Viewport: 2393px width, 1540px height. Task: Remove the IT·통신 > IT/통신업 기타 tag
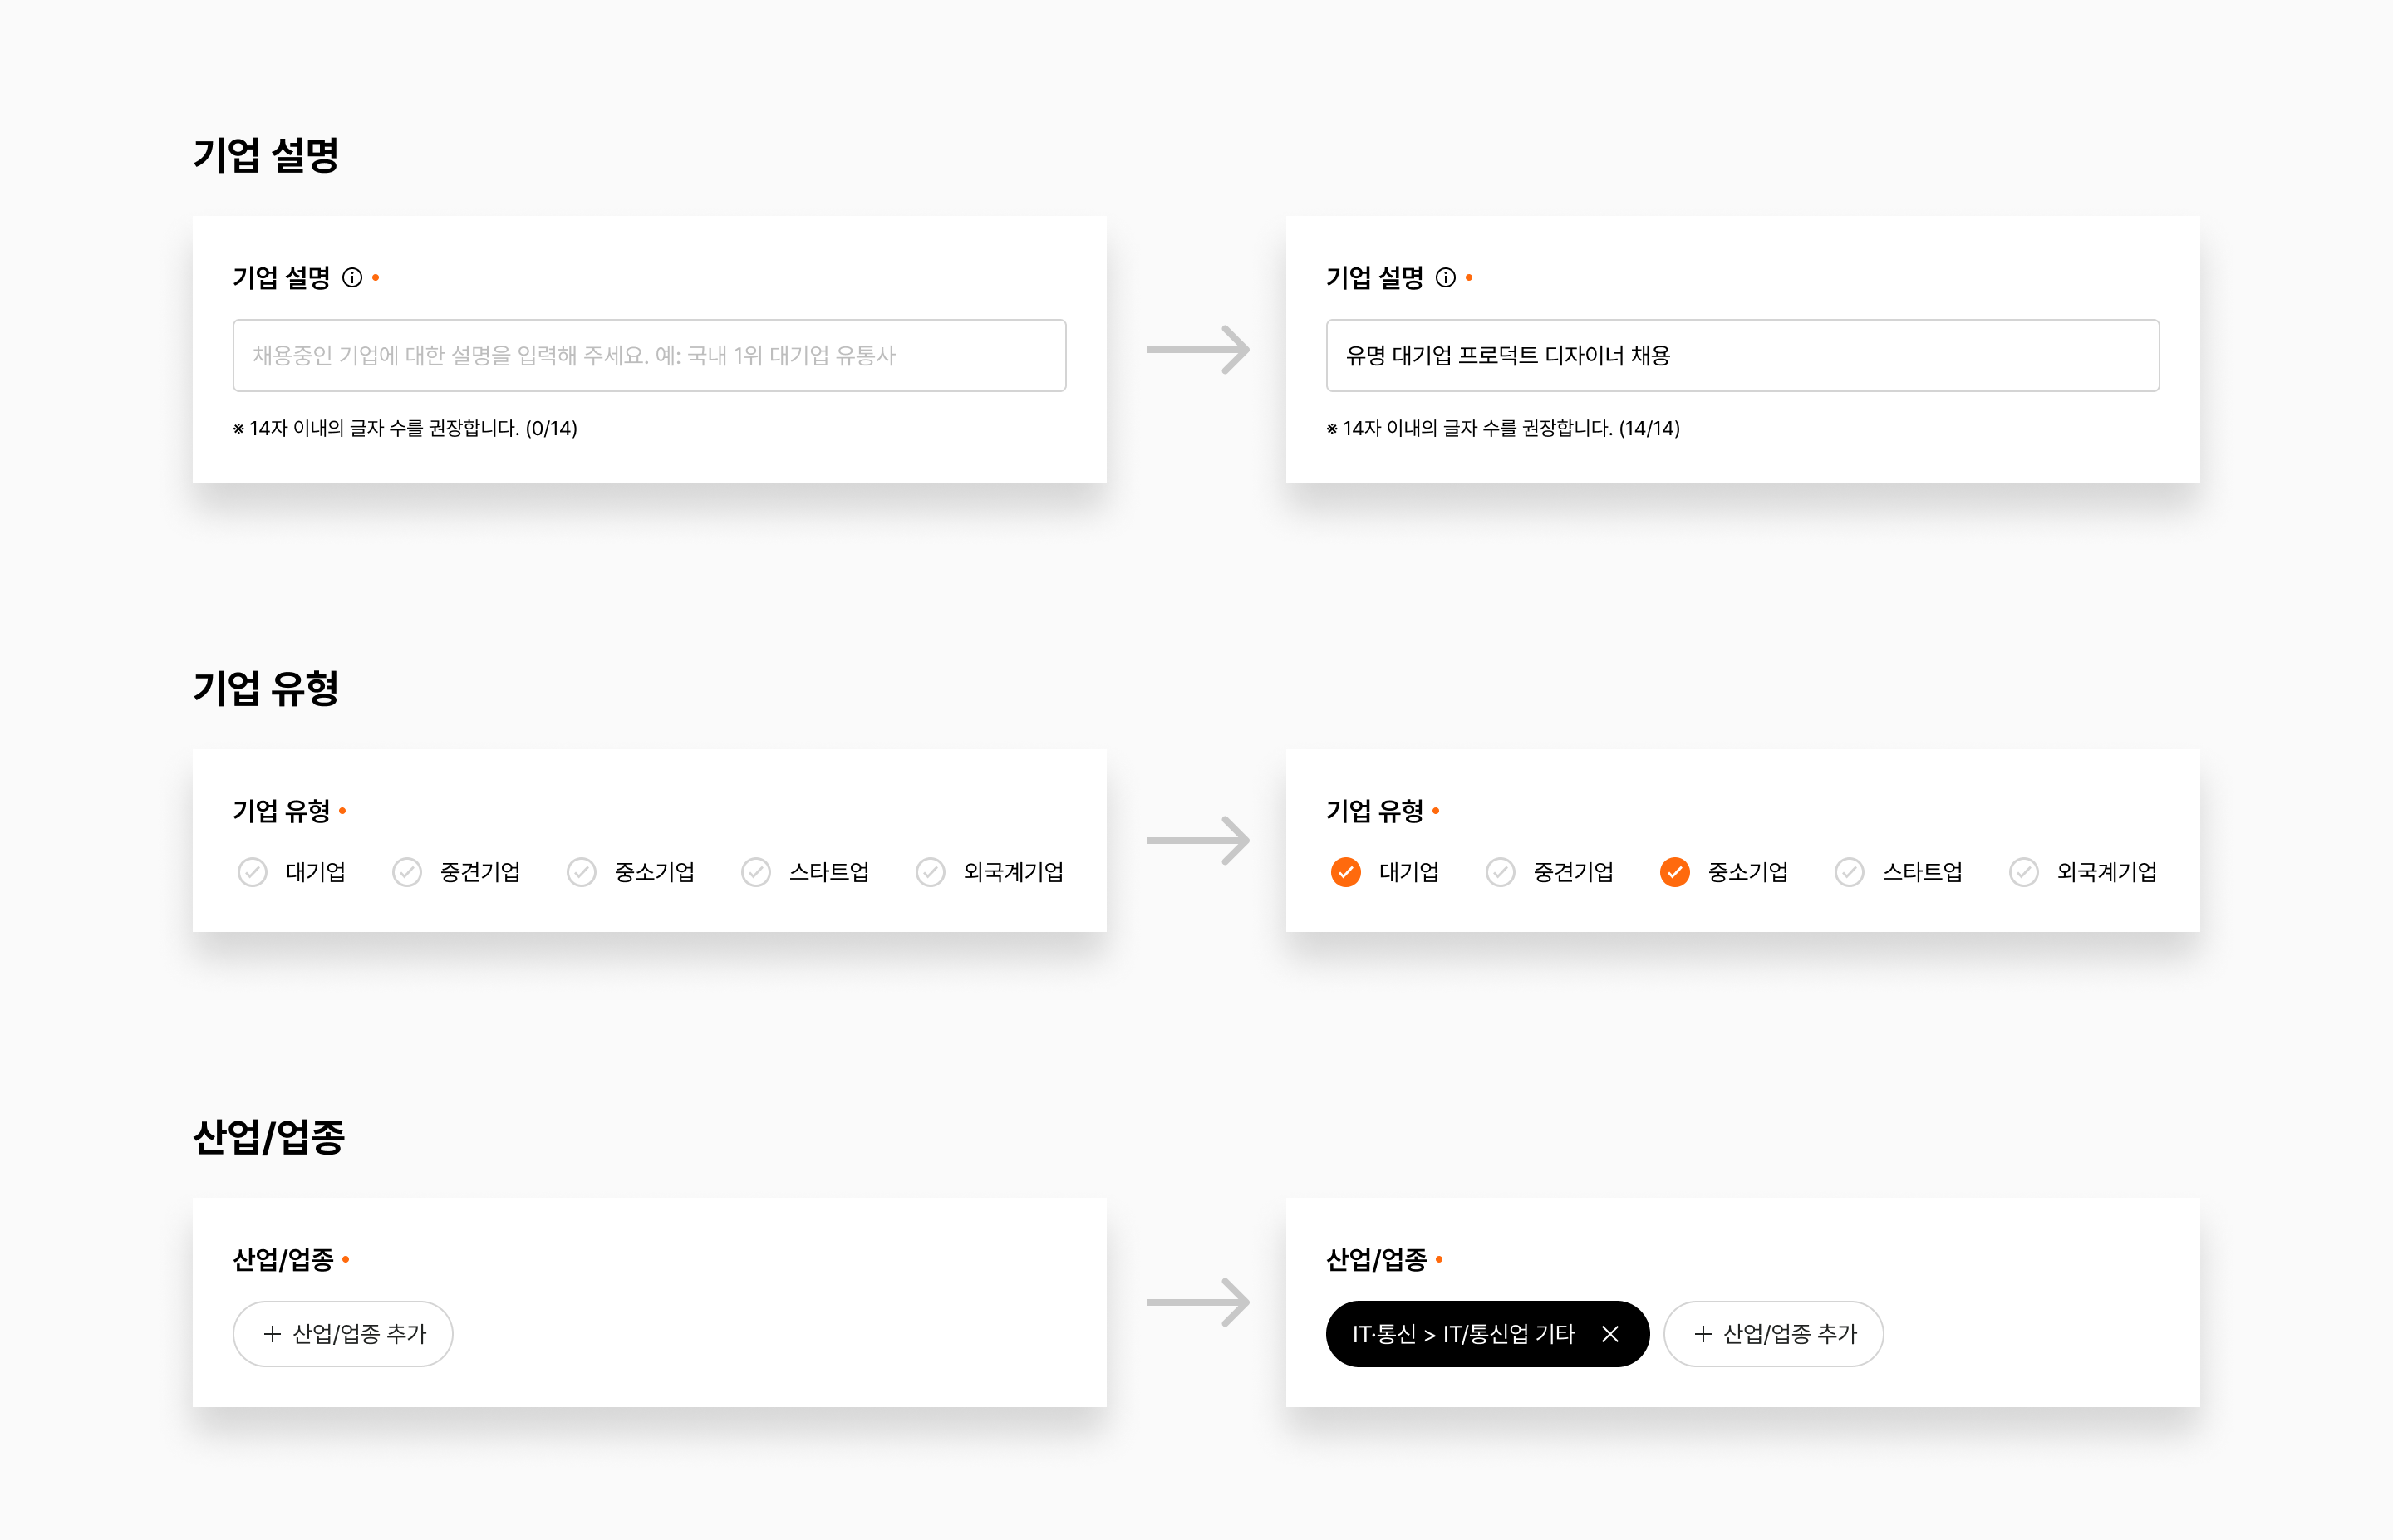coord(1610,1334)
